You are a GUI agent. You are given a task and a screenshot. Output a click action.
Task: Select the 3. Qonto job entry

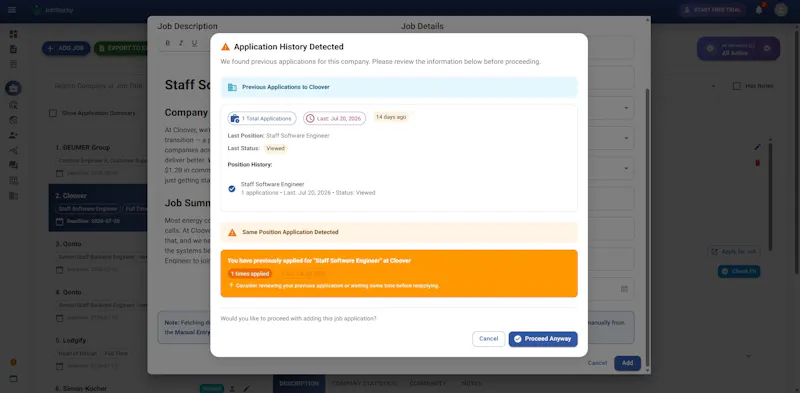point(98,256)
